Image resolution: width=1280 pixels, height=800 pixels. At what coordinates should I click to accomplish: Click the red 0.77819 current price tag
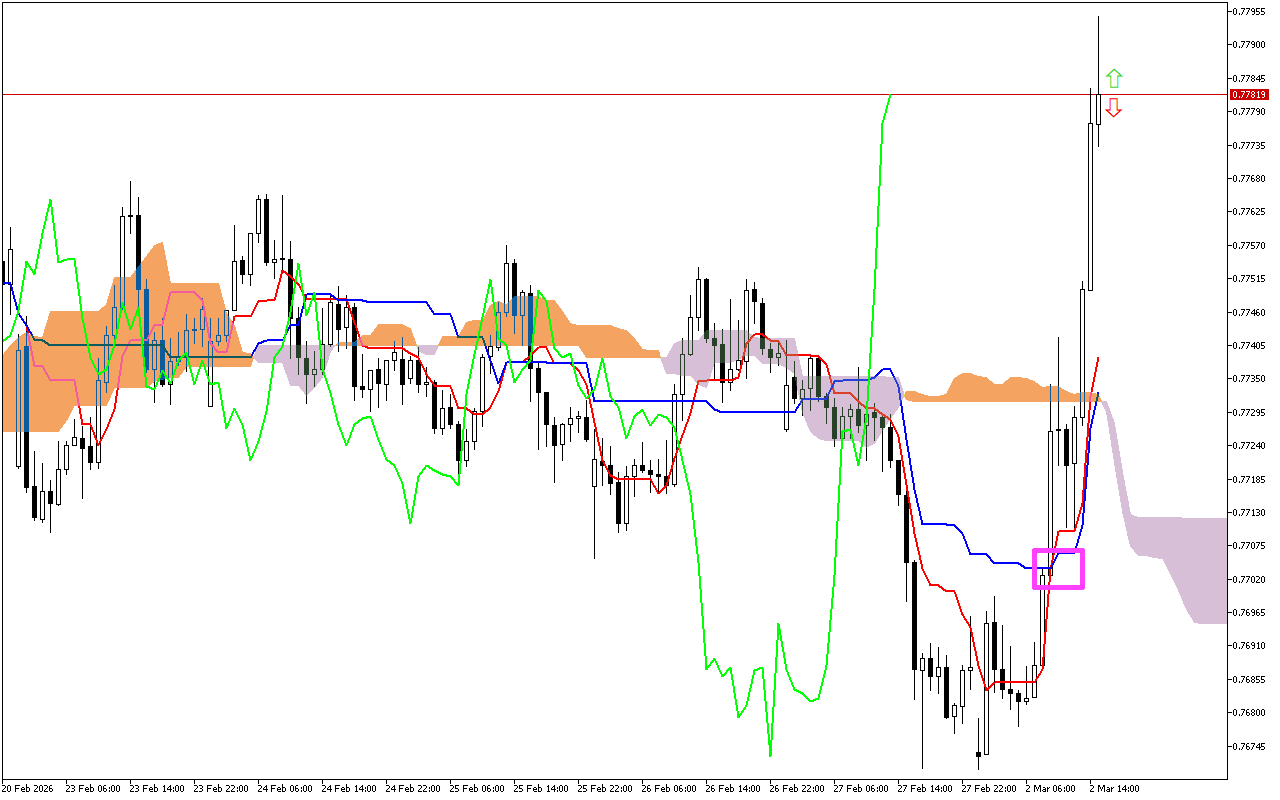[x=1248, y=95]
